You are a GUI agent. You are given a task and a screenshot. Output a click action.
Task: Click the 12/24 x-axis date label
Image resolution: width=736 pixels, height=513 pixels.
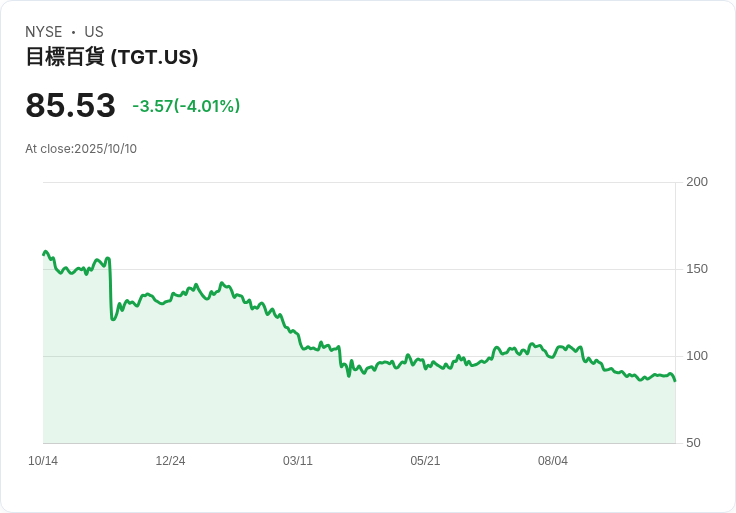click(170, 461)
